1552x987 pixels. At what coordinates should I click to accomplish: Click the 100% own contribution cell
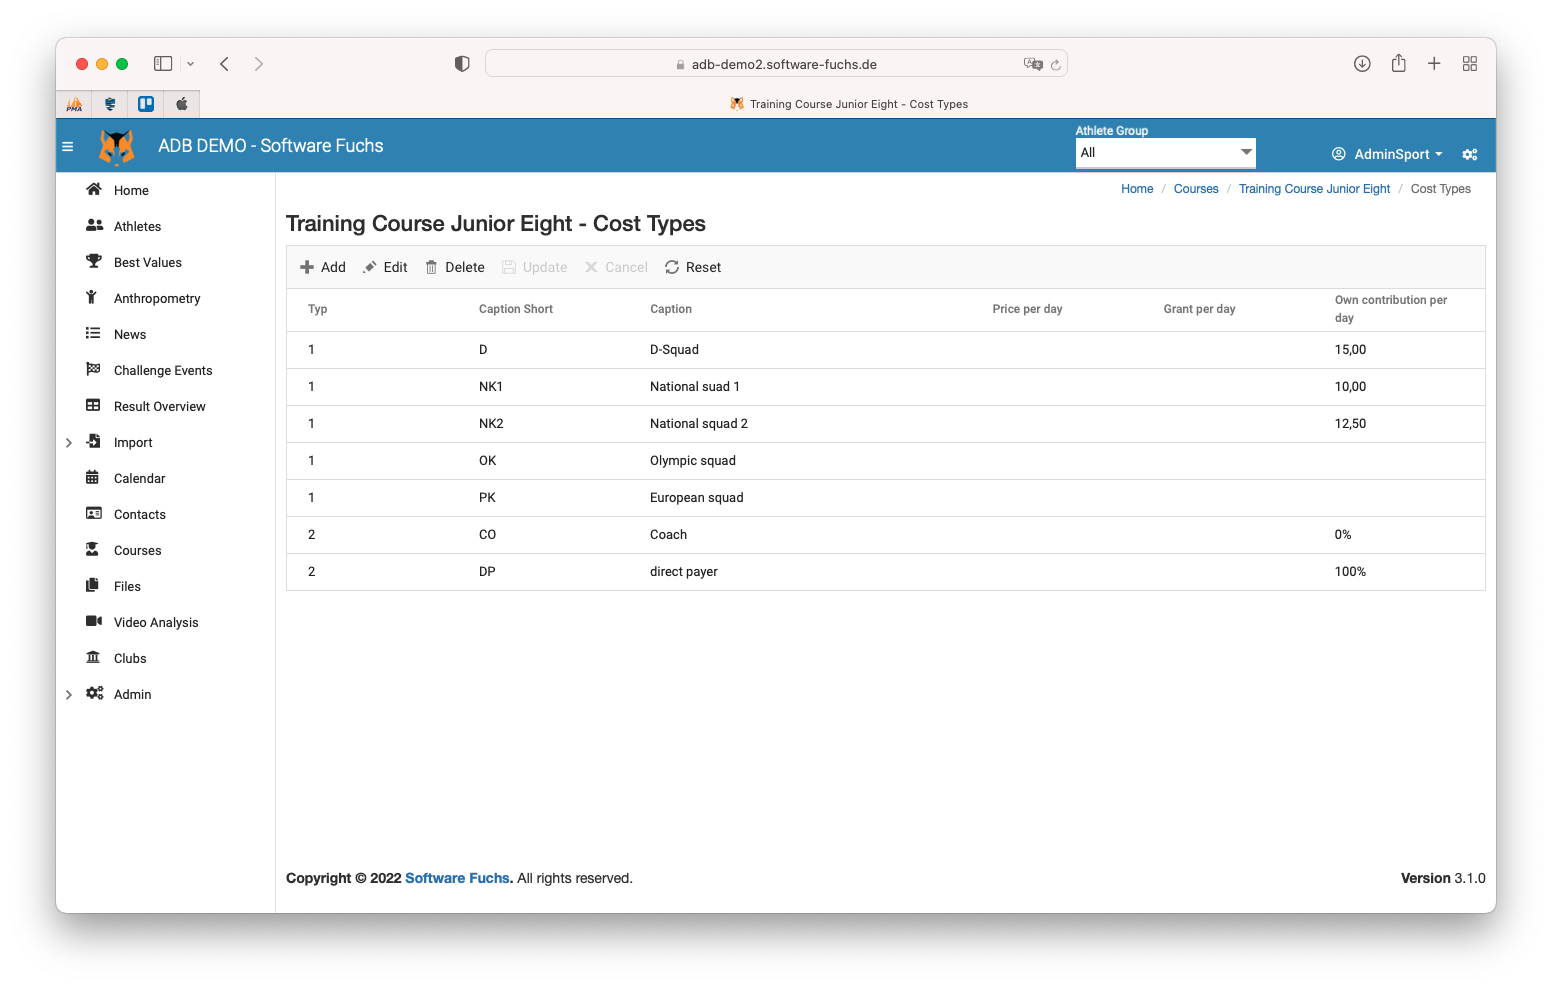pos(1350,572)
